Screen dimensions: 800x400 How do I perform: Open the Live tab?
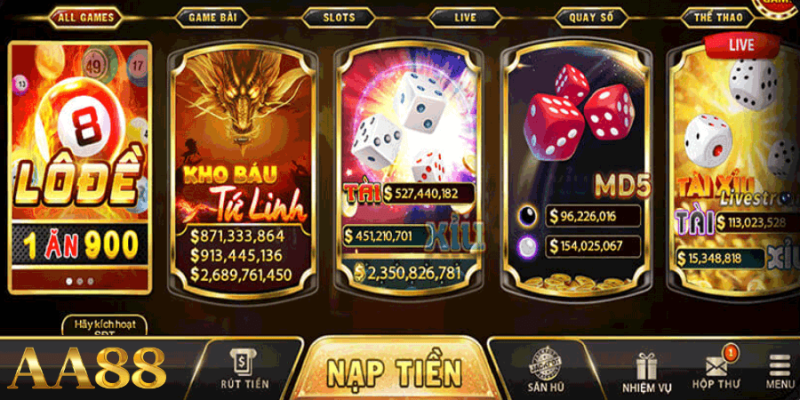coord(465,18)
